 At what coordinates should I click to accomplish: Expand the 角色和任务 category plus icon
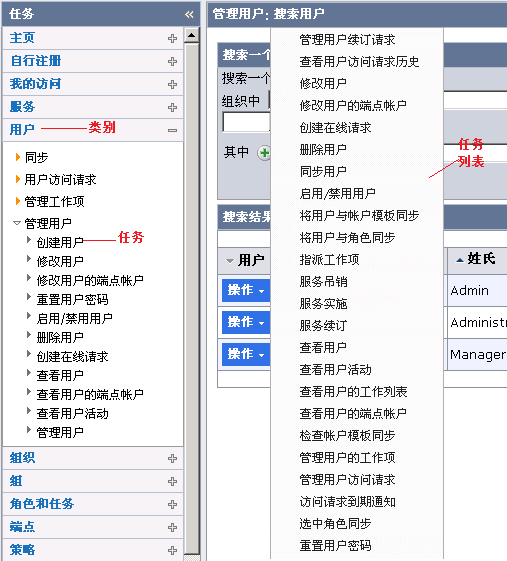pos(172,504)
